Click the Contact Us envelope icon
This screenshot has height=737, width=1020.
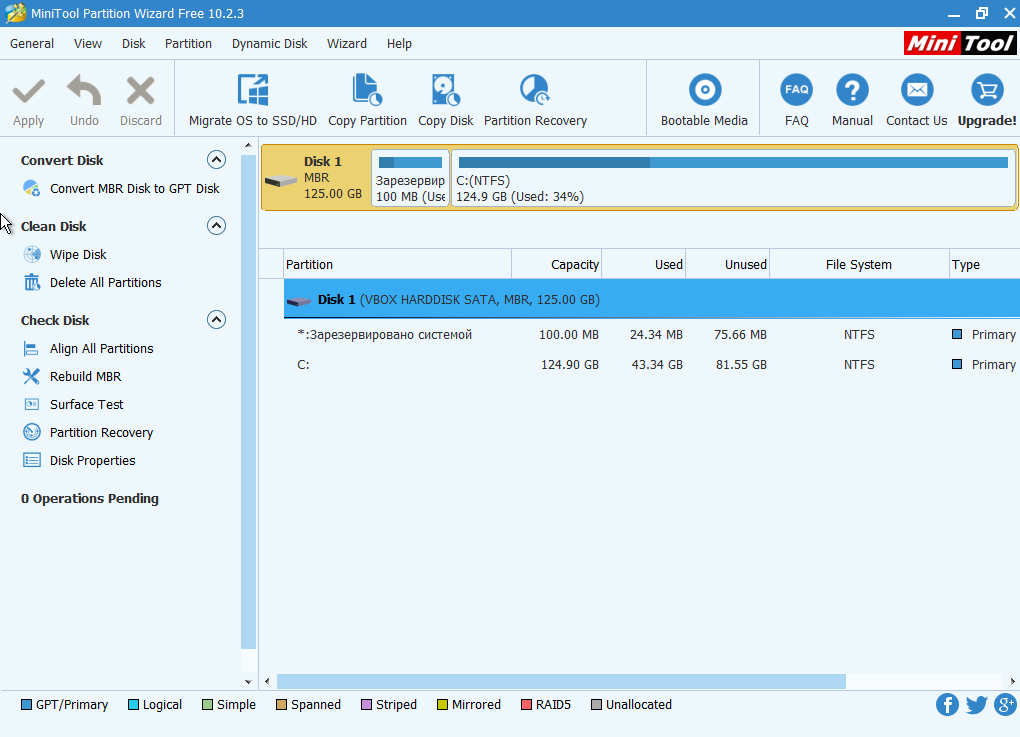916,91
